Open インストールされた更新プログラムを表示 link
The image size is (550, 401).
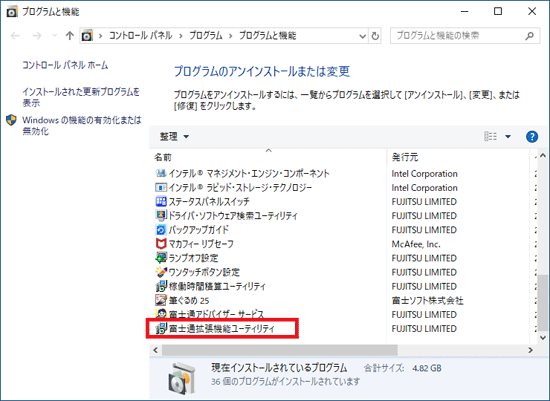click(81, 97)
